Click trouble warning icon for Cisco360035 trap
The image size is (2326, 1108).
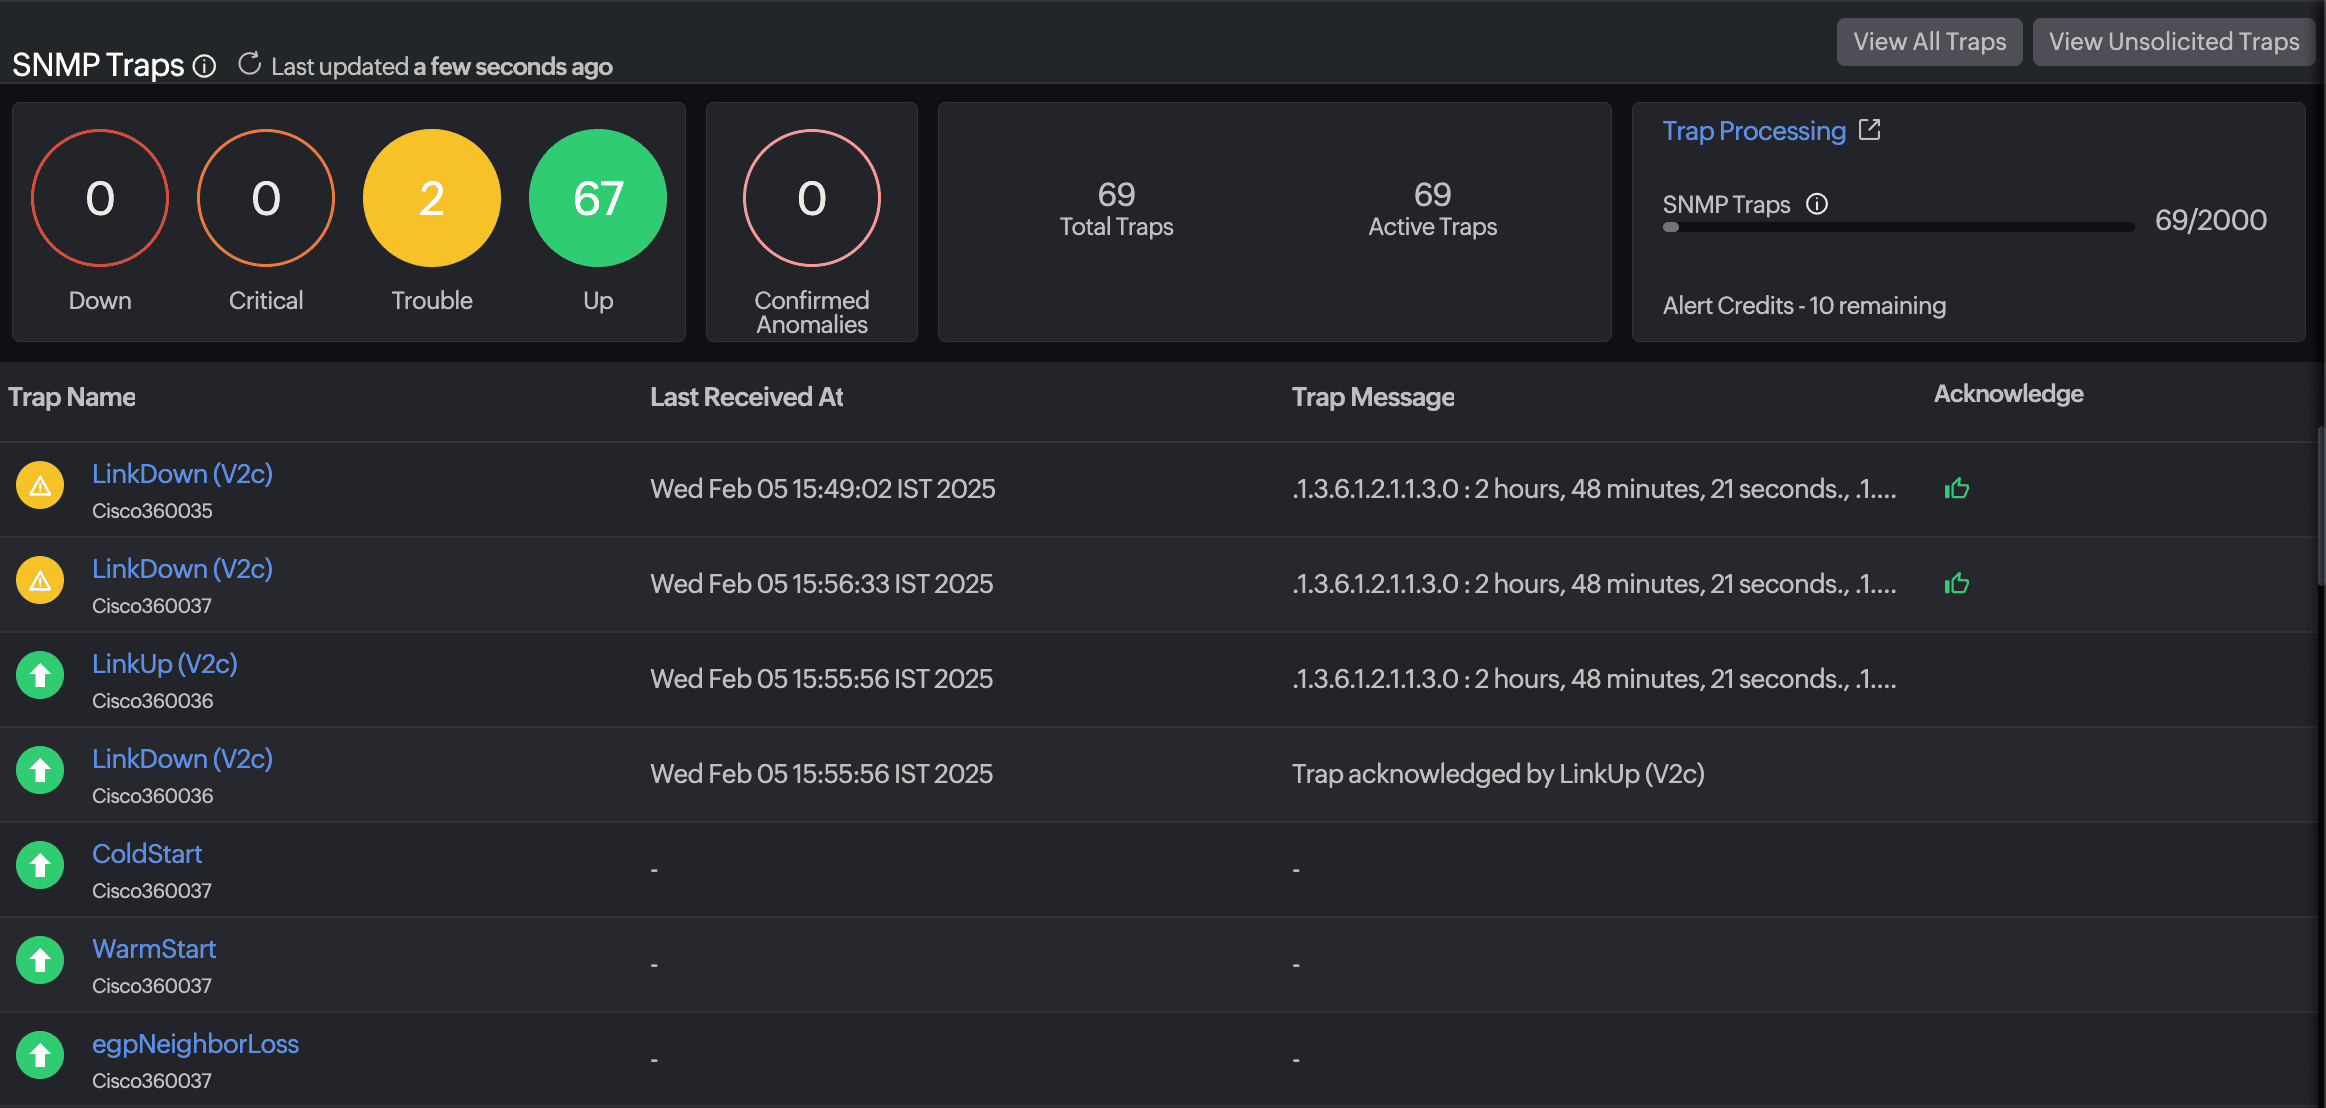point(40,486)
